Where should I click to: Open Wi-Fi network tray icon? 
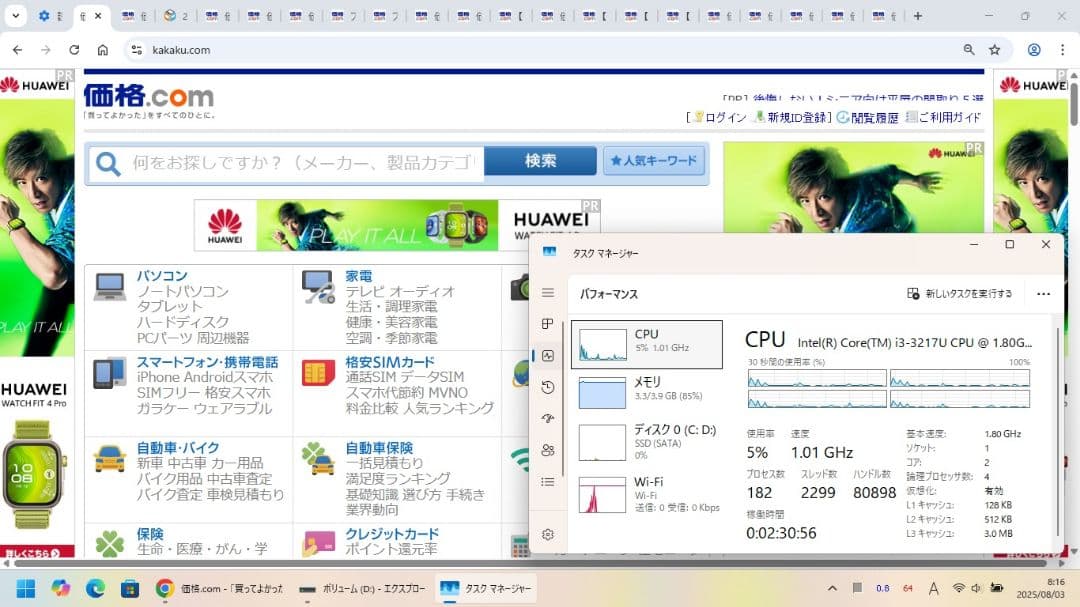tap(958, 588)
